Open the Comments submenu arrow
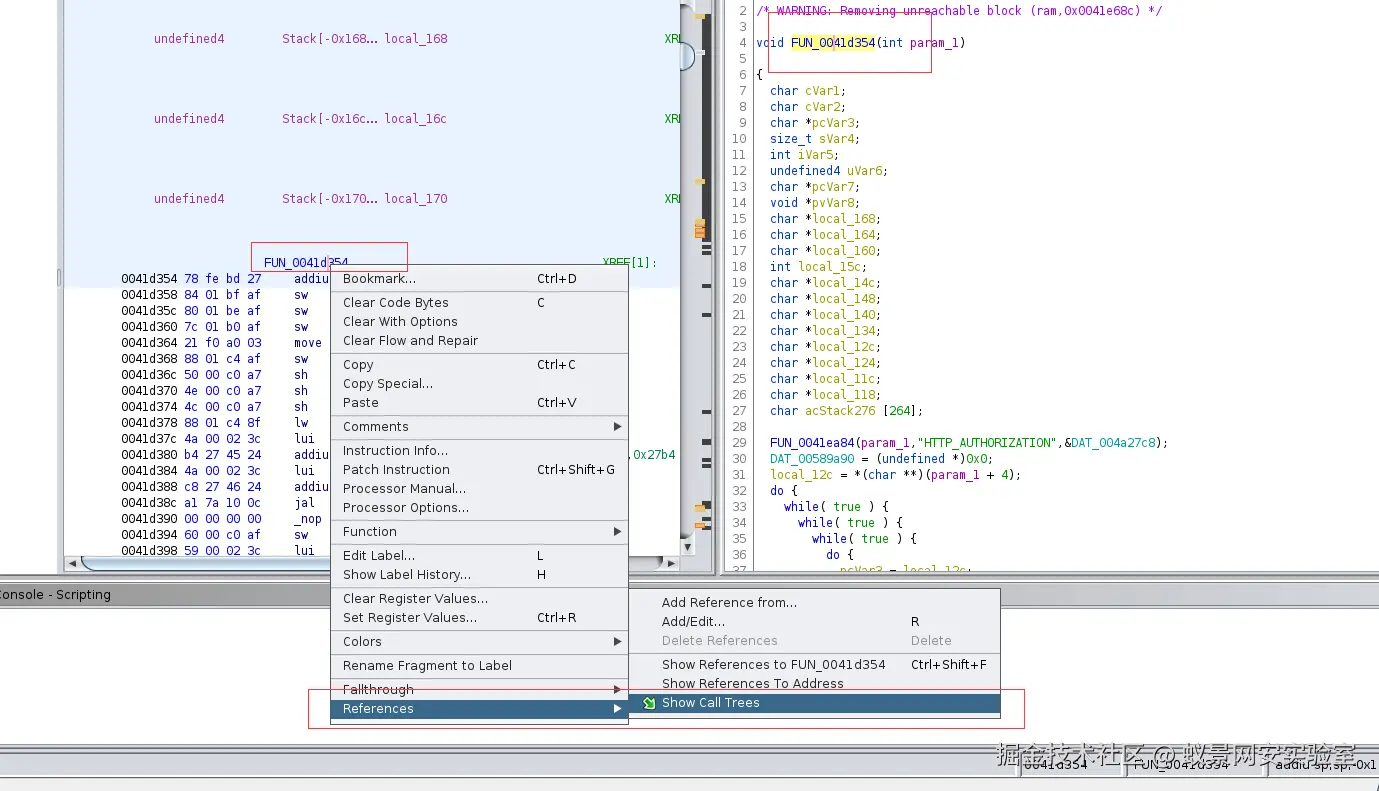Image resolution: width=1379 pixels, height=791 pixels. 617,427
